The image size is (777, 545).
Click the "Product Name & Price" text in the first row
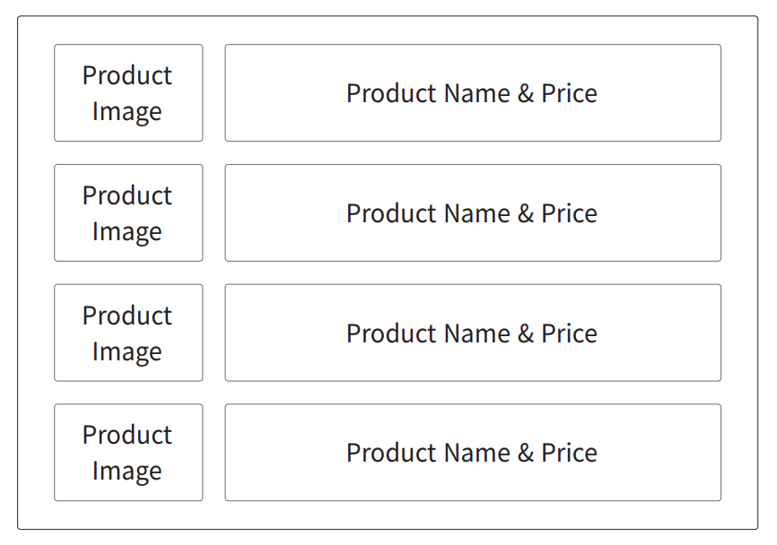(472, 93)
